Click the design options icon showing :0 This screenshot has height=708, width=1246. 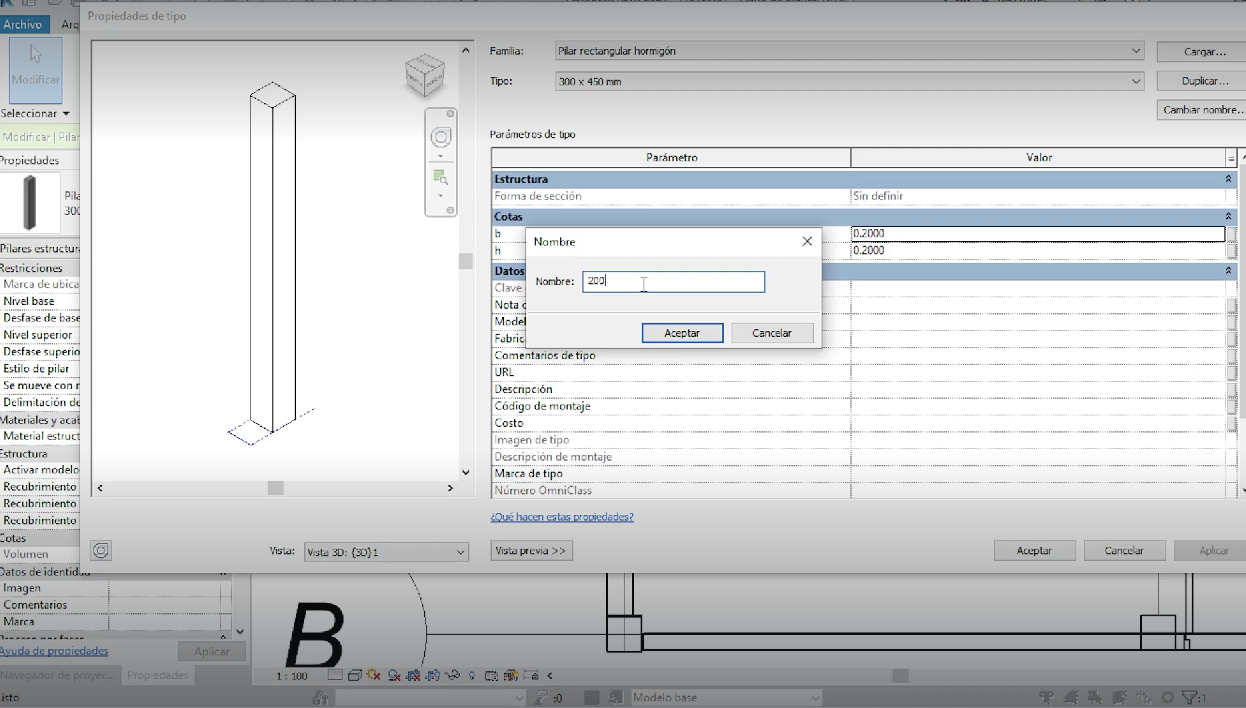pyautogui.click(x=548, y=698)
